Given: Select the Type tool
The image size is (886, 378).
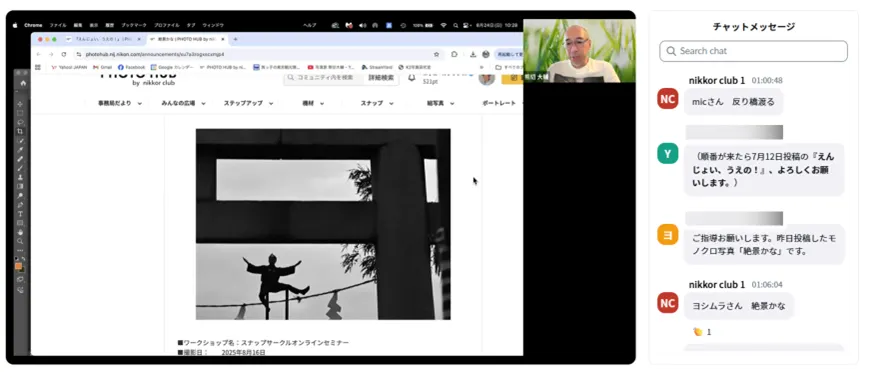Looking at the screenshot, I should coord(20,214).
